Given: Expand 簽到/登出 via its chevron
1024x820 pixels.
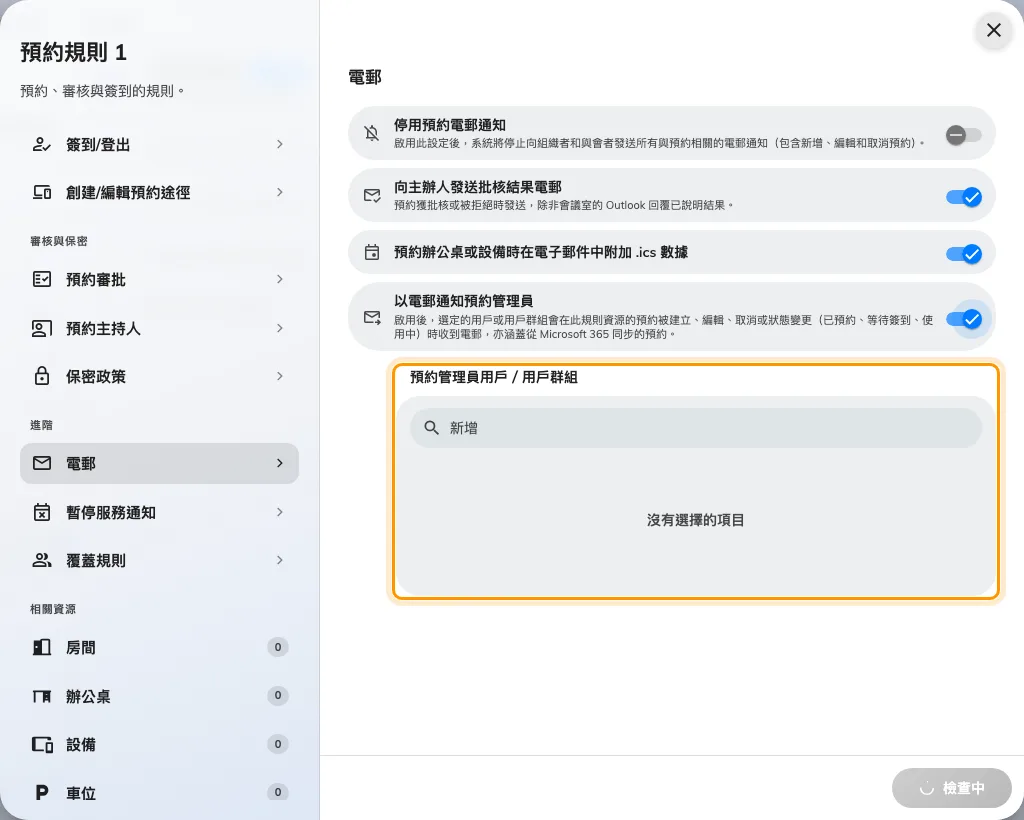Looking at the screenshot, I should coord(280,144).
